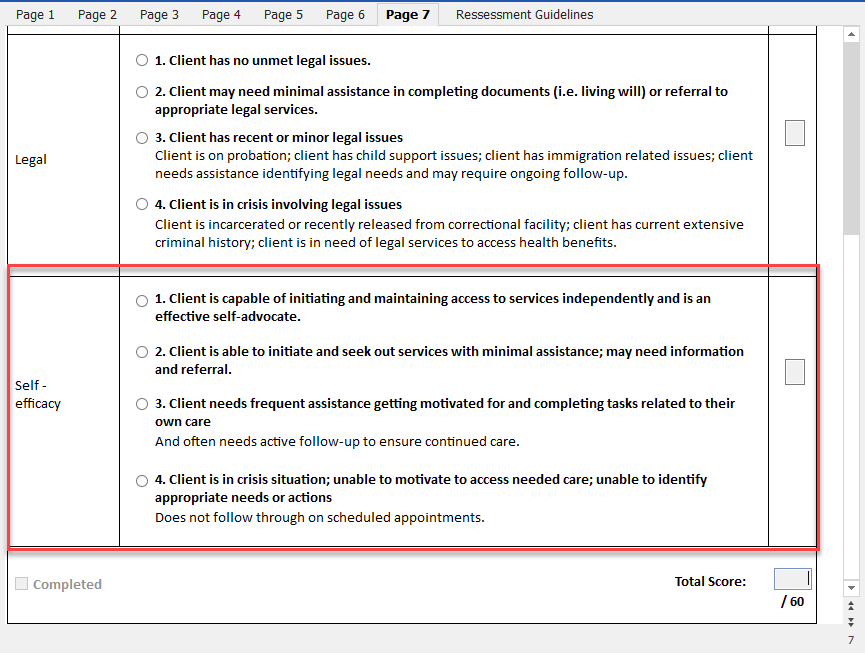
Task: Select the first Self-efficacy rating option
Action: [141, 299]
